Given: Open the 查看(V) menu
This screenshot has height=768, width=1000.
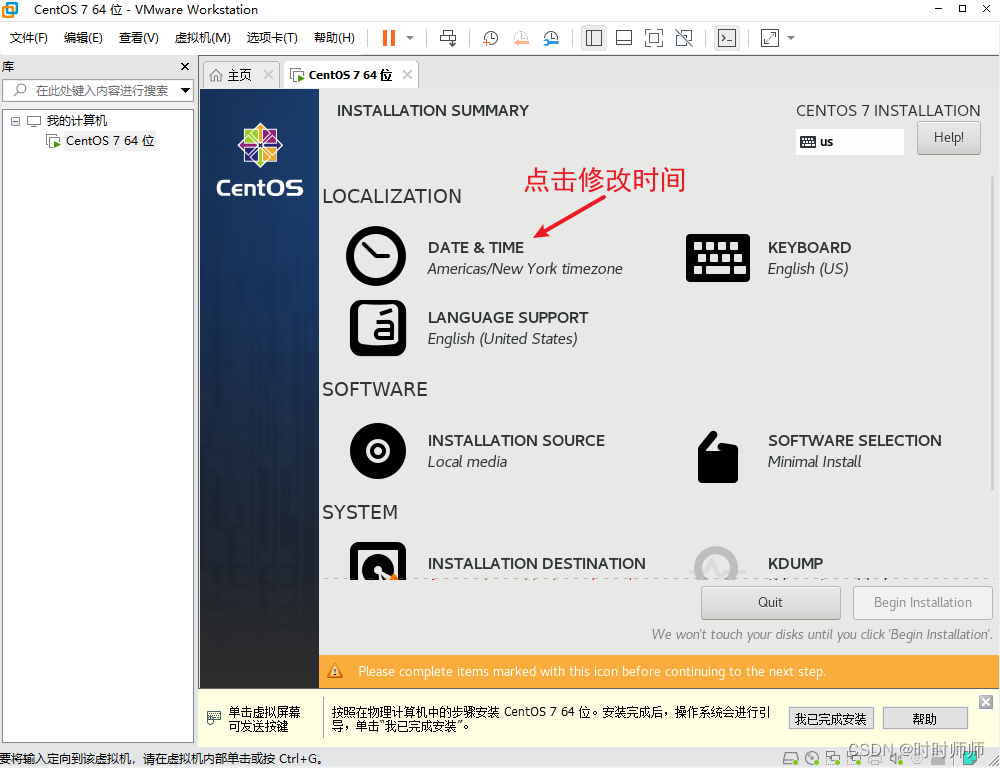Looking at the screenshot, I should [x=138, y=38].
